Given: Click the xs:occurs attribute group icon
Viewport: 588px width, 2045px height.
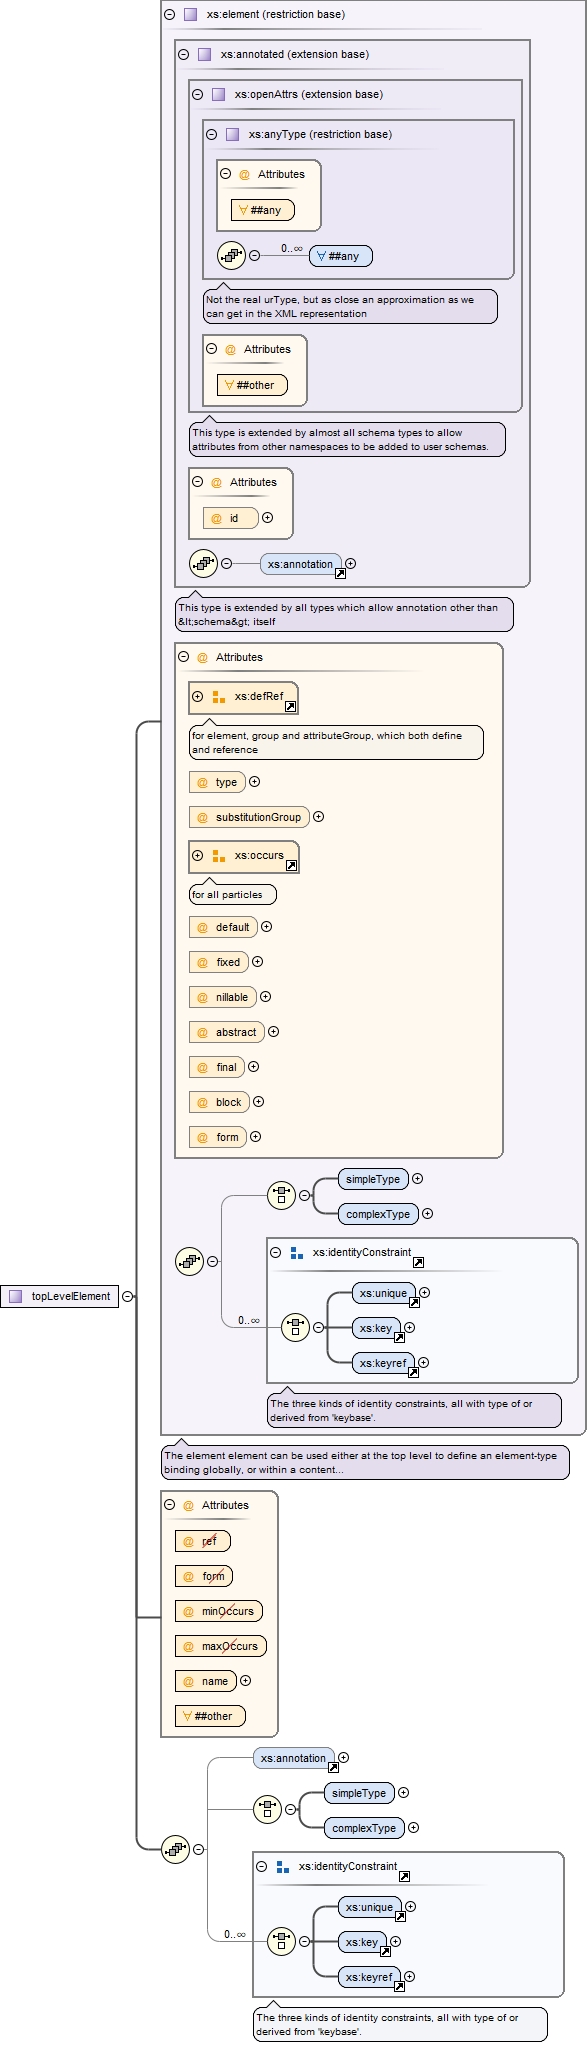Looking at the screenshot, I should point(218,856).
